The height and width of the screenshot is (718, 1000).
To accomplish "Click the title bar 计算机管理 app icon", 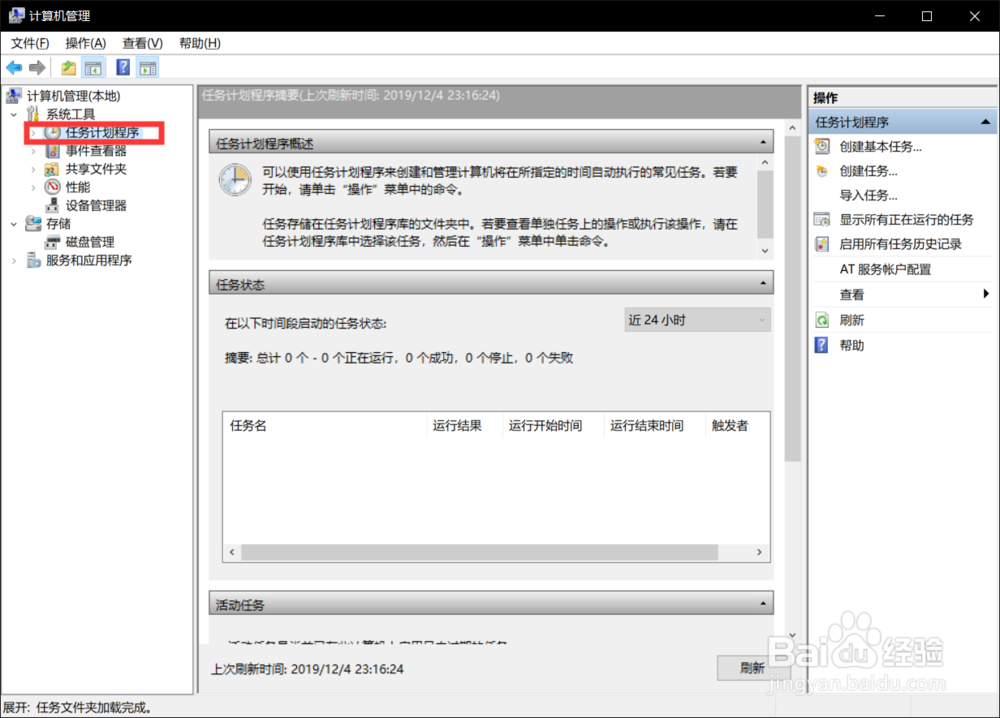I will pyautogui.click(x=16, y=15).
